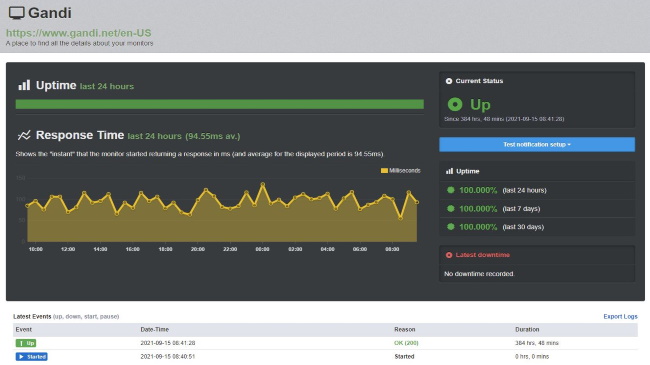Click the monitor icon beside Gandi title
Image resolution: width=650 pixels, height=365 pixels.
pyautogui.click(x=17, y=13)
